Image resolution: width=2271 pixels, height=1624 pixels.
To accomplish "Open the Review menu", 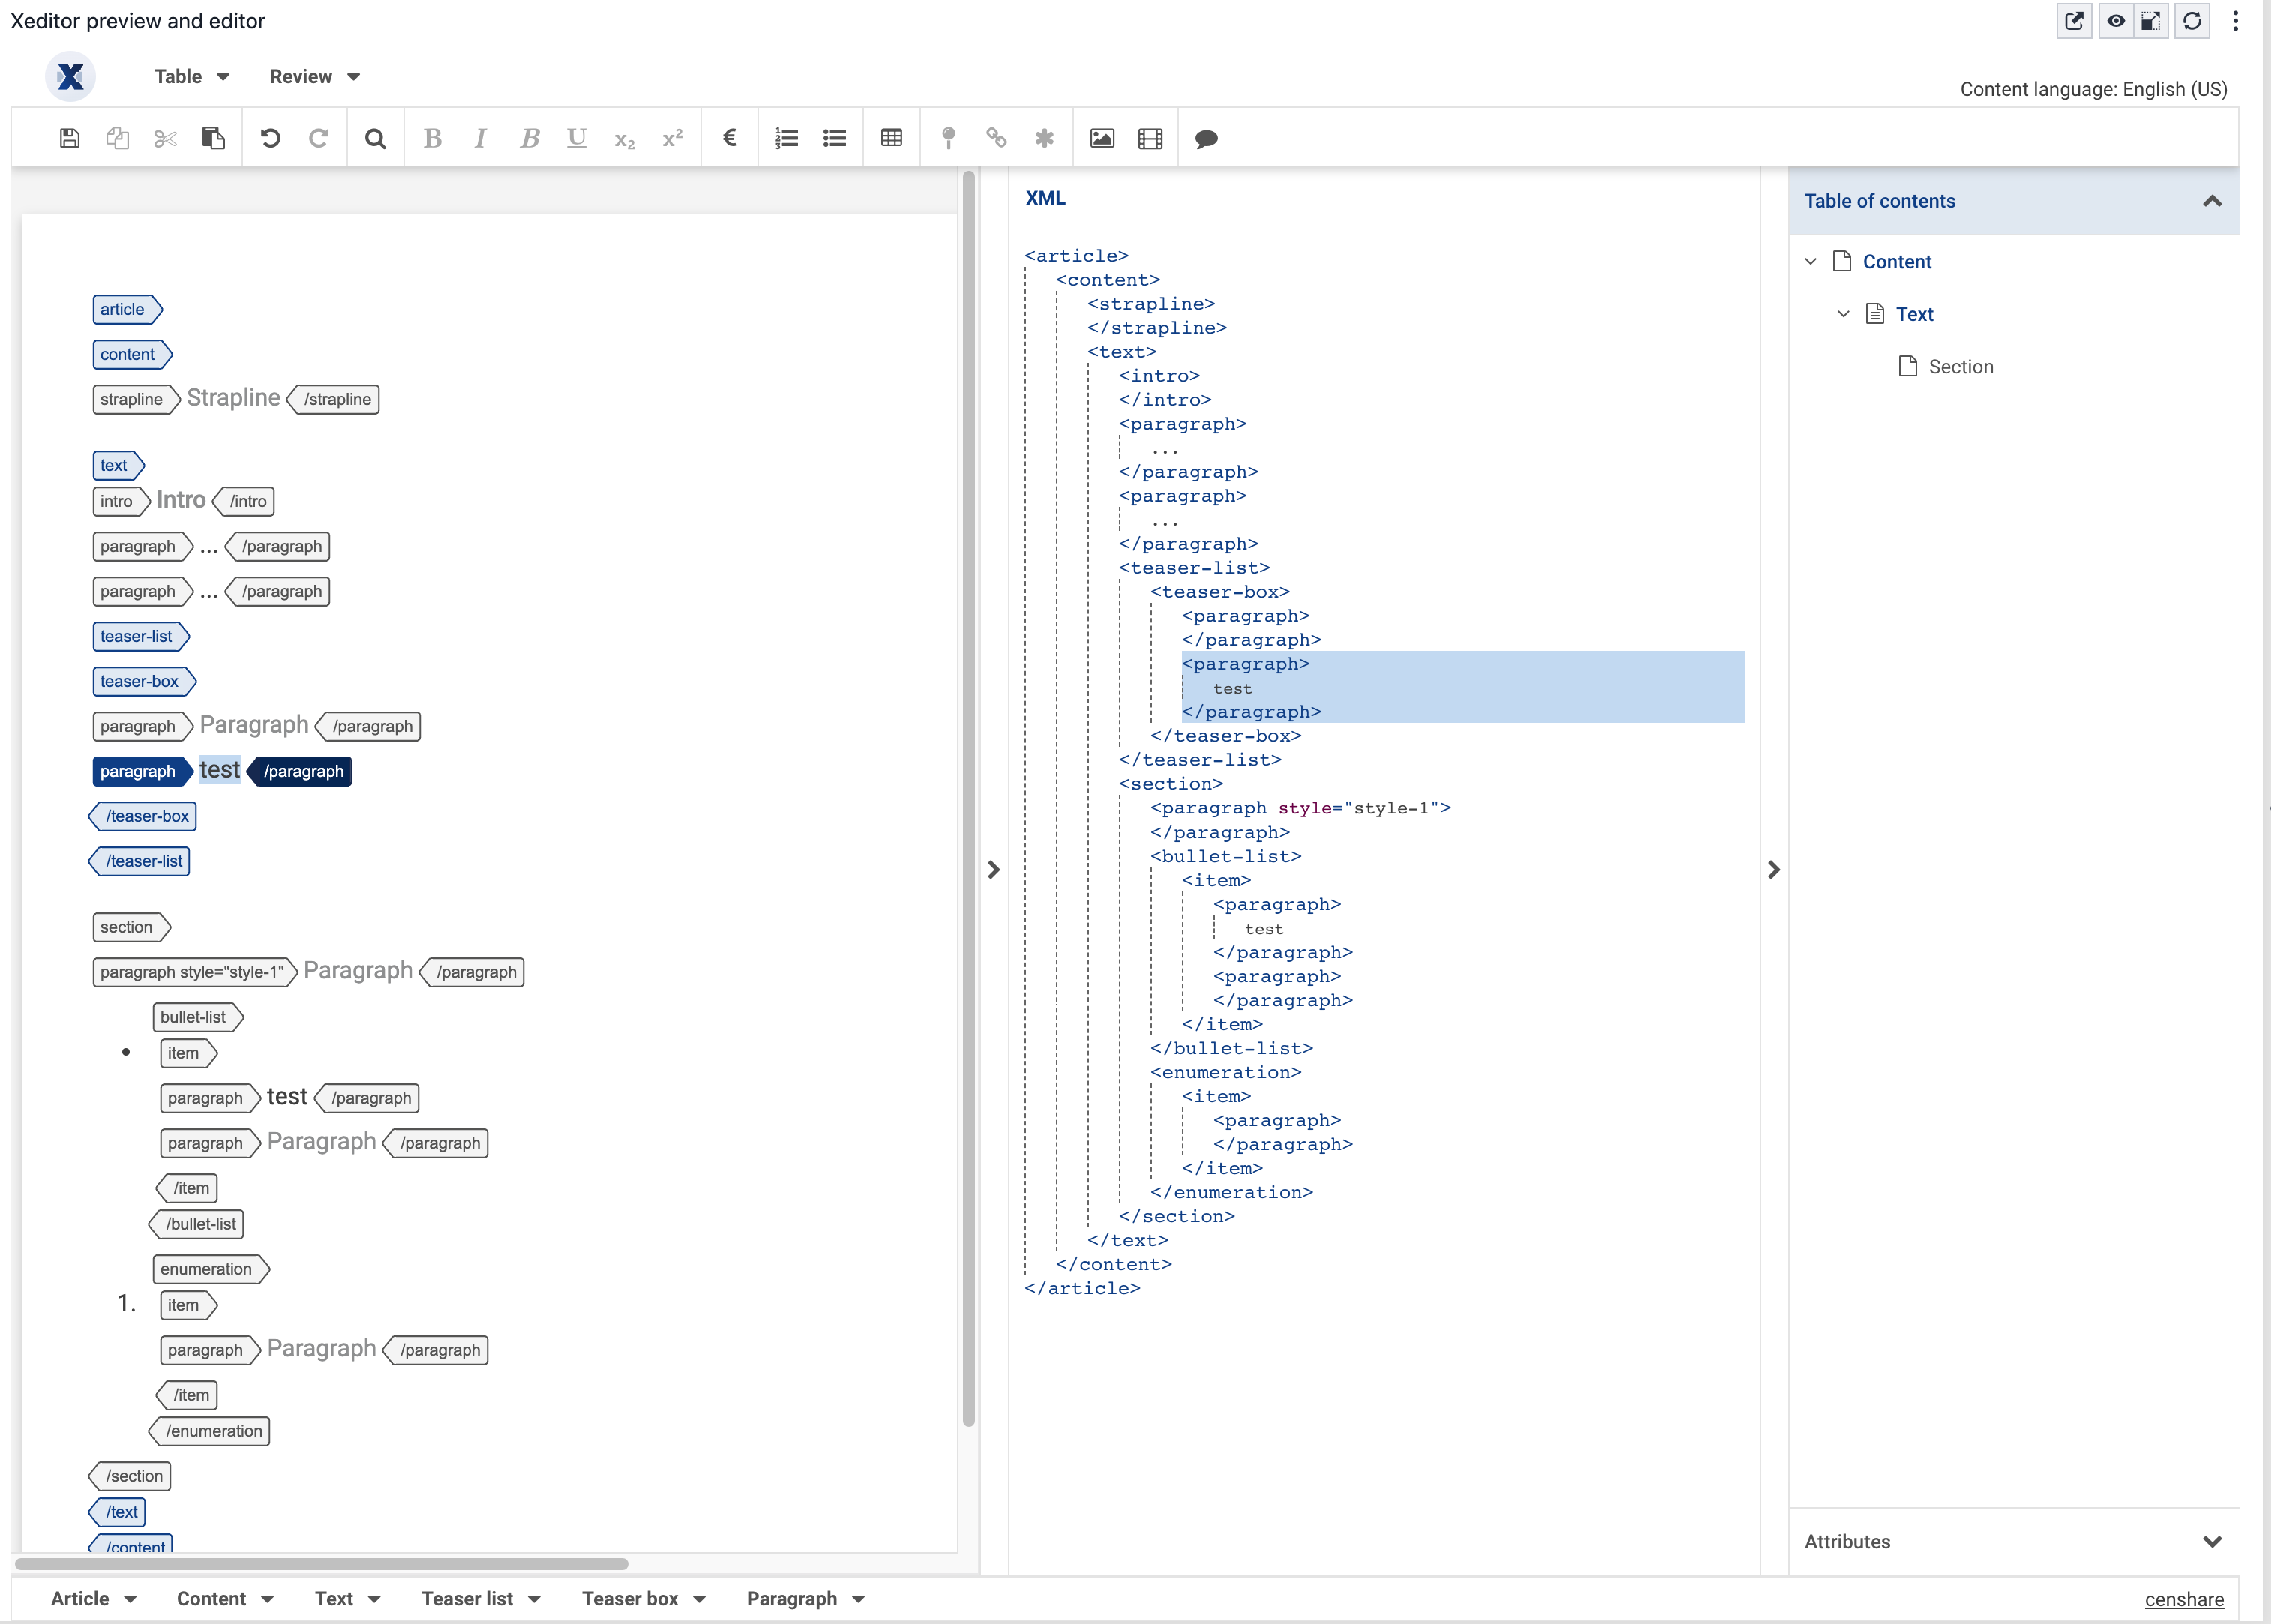I will coord(313,76).
